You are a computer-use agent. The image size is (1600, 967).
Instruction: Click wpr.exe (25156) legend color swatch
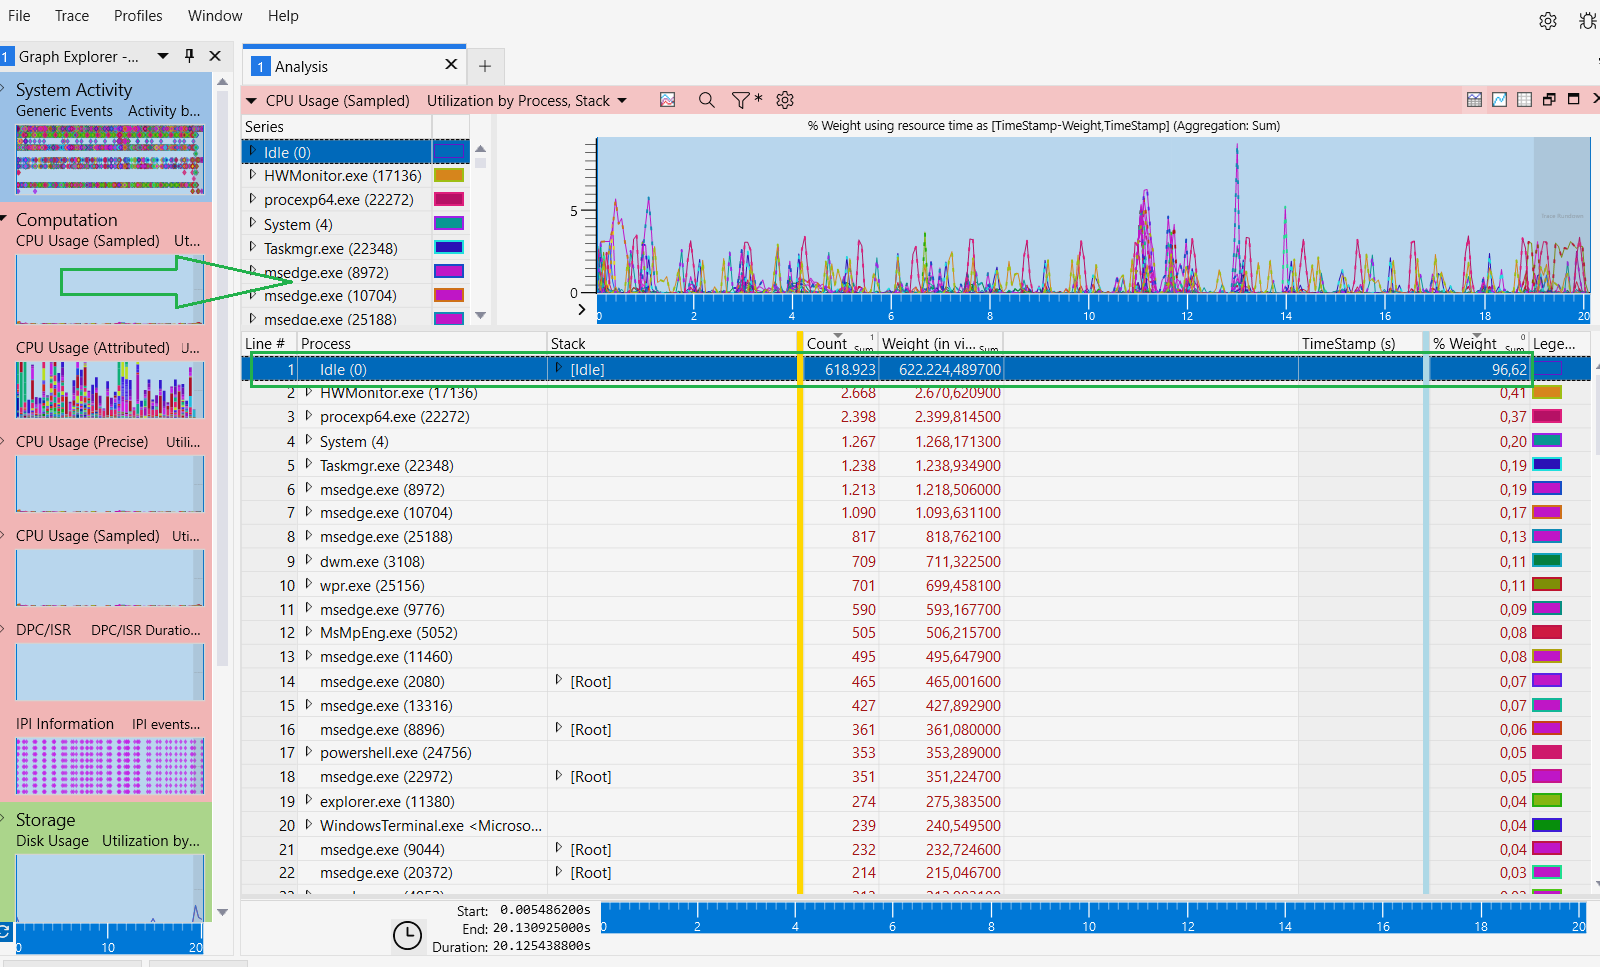(x=1547, y=584)
